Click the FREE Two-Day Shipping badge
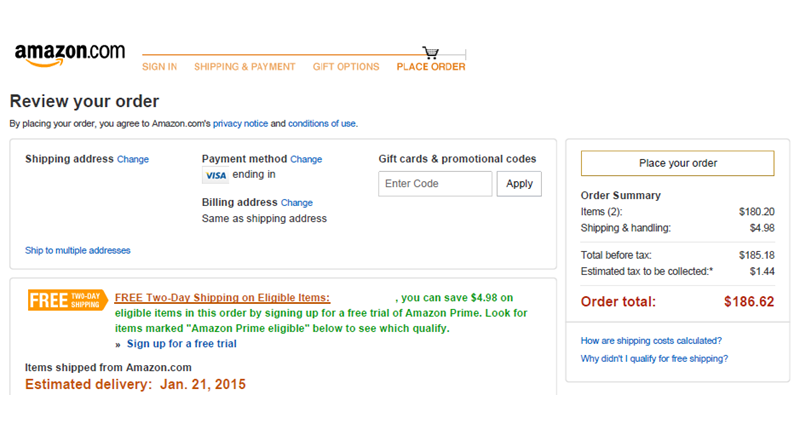This screenshot has height=428, width=800. point(67,300)
